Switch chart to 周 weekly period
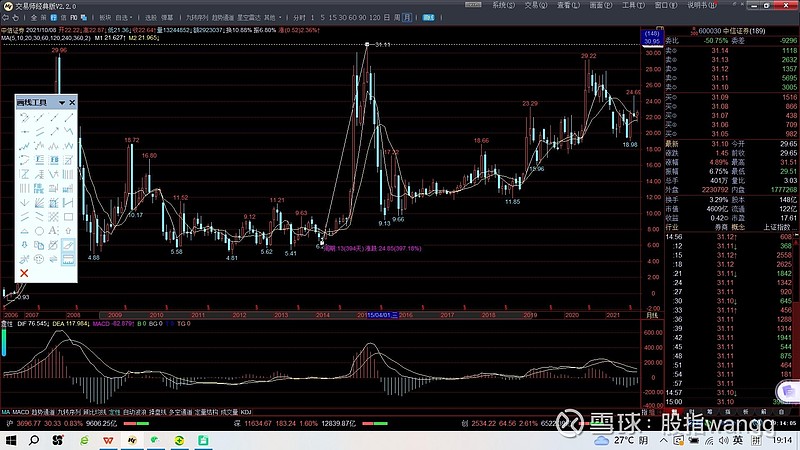The image size is (800, 450). point(397,17)
